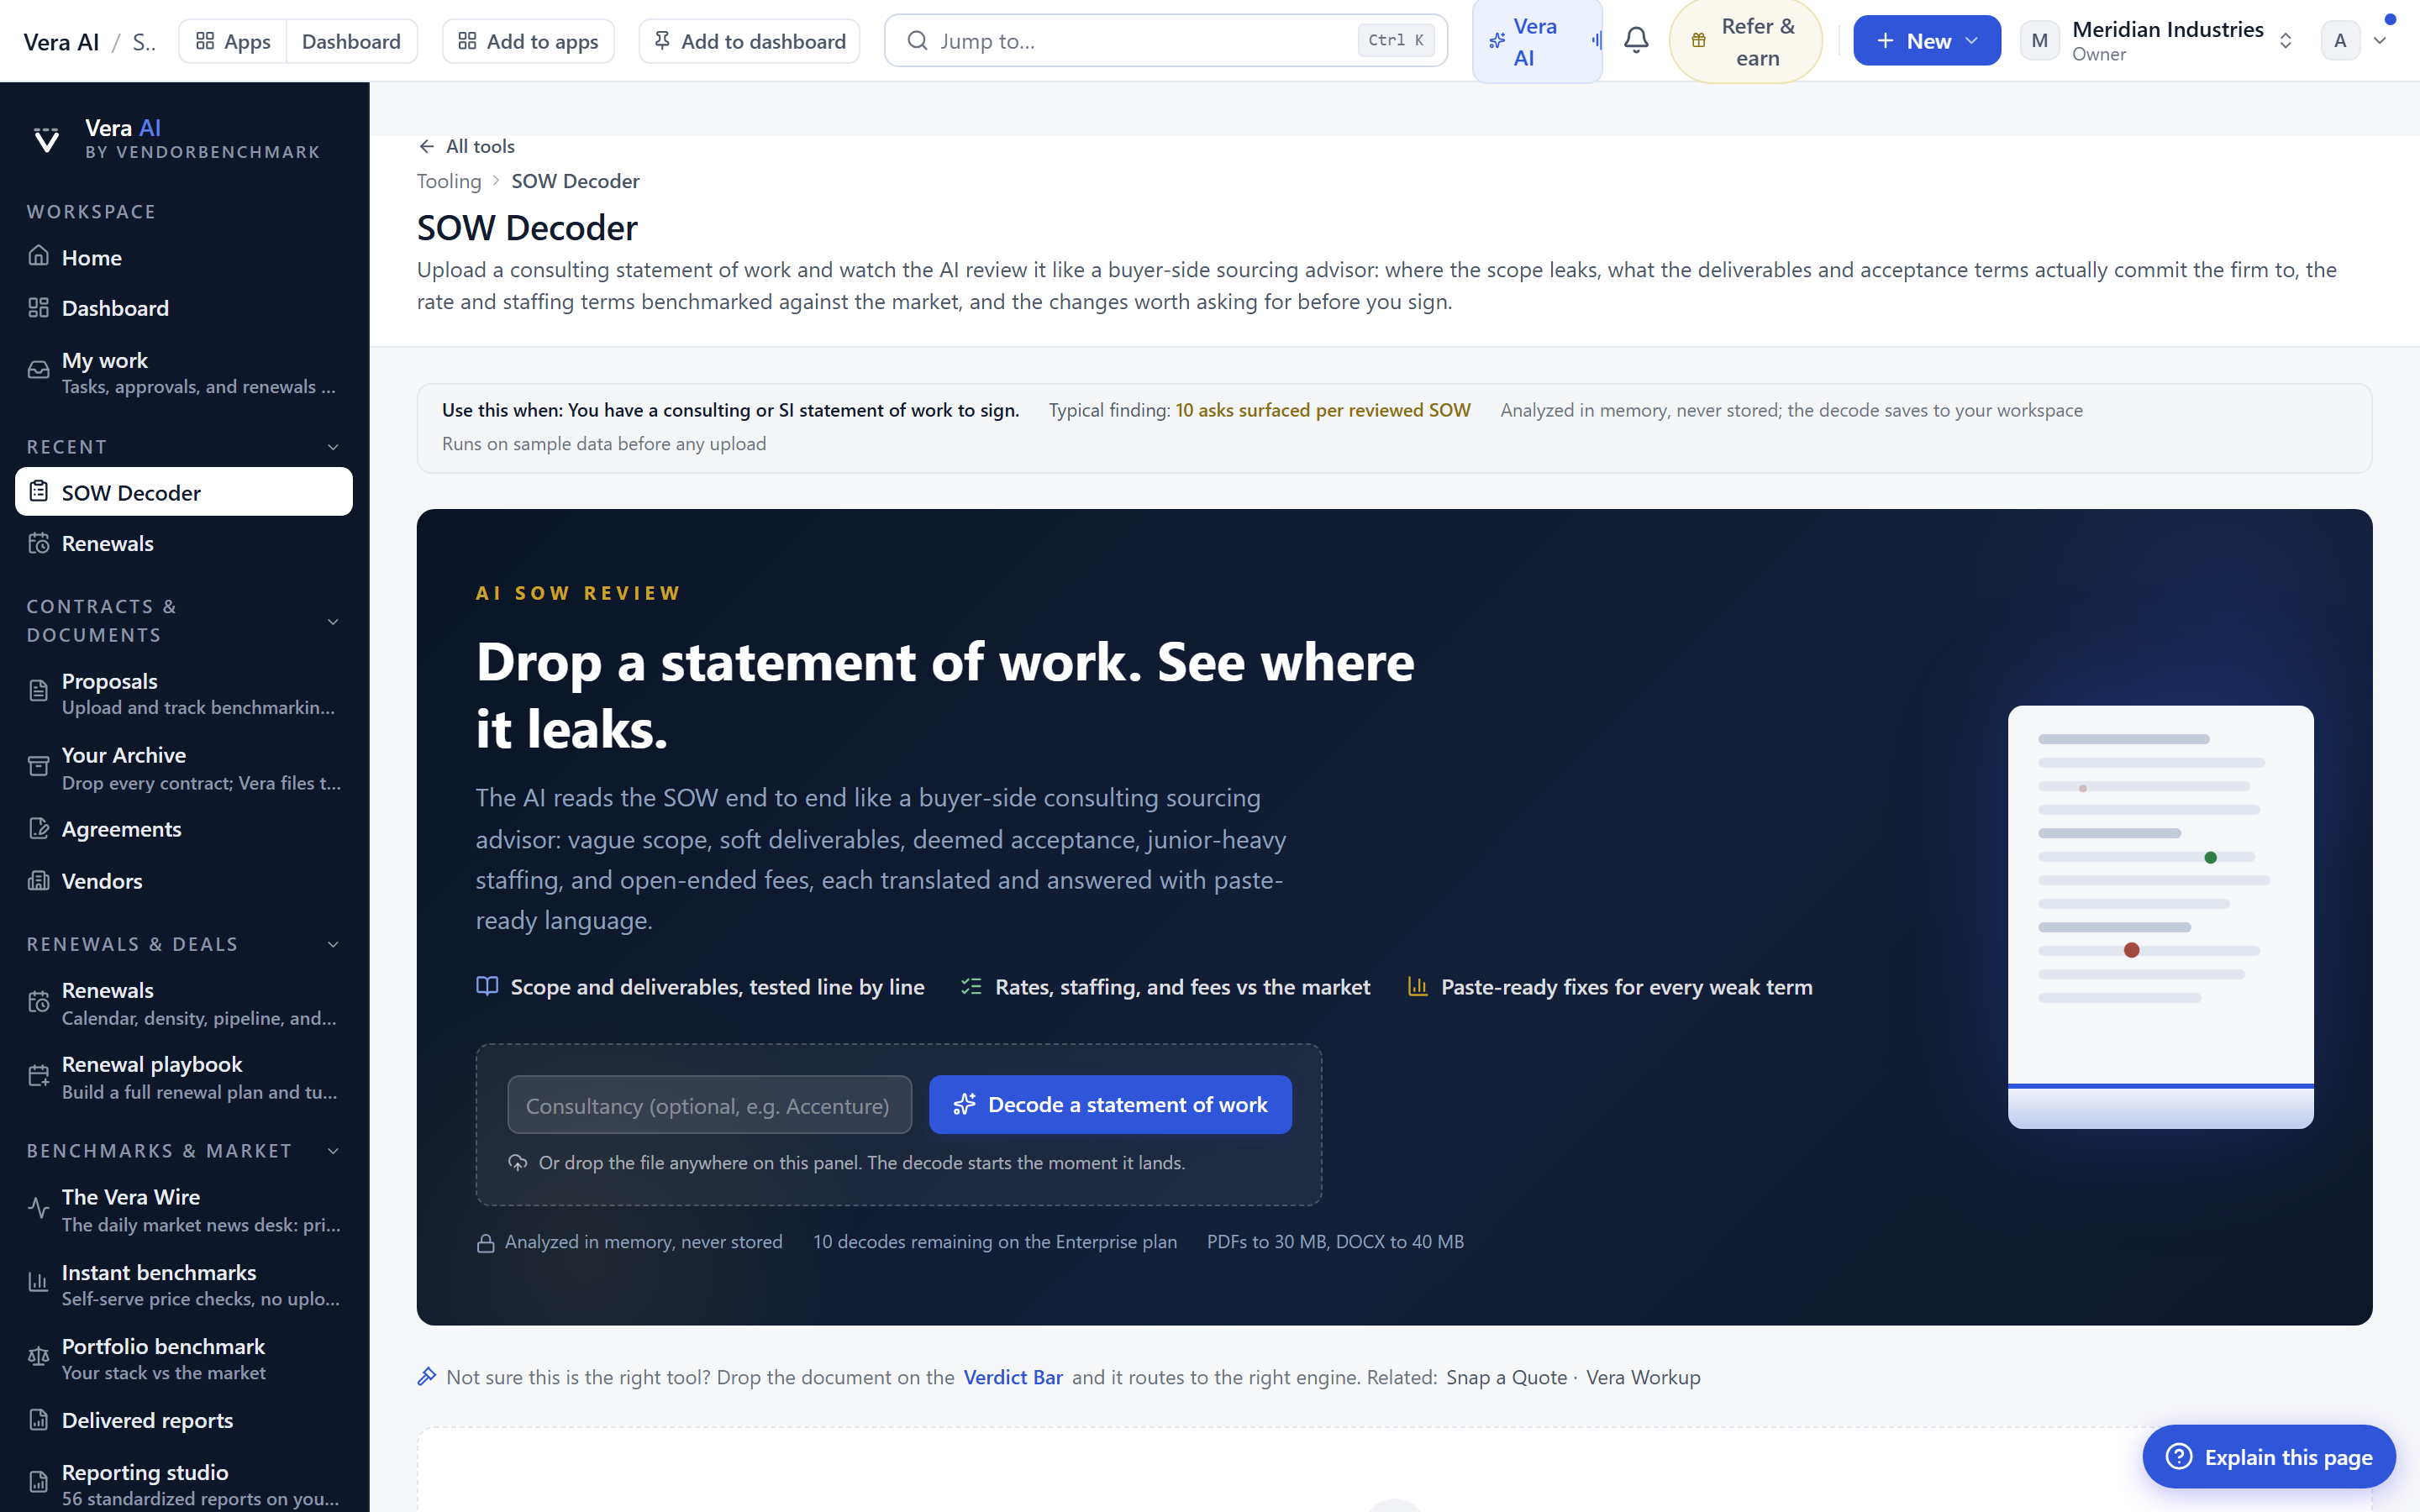Click Add to apps button
The image size is (2420, 1512).
[528, 41]
